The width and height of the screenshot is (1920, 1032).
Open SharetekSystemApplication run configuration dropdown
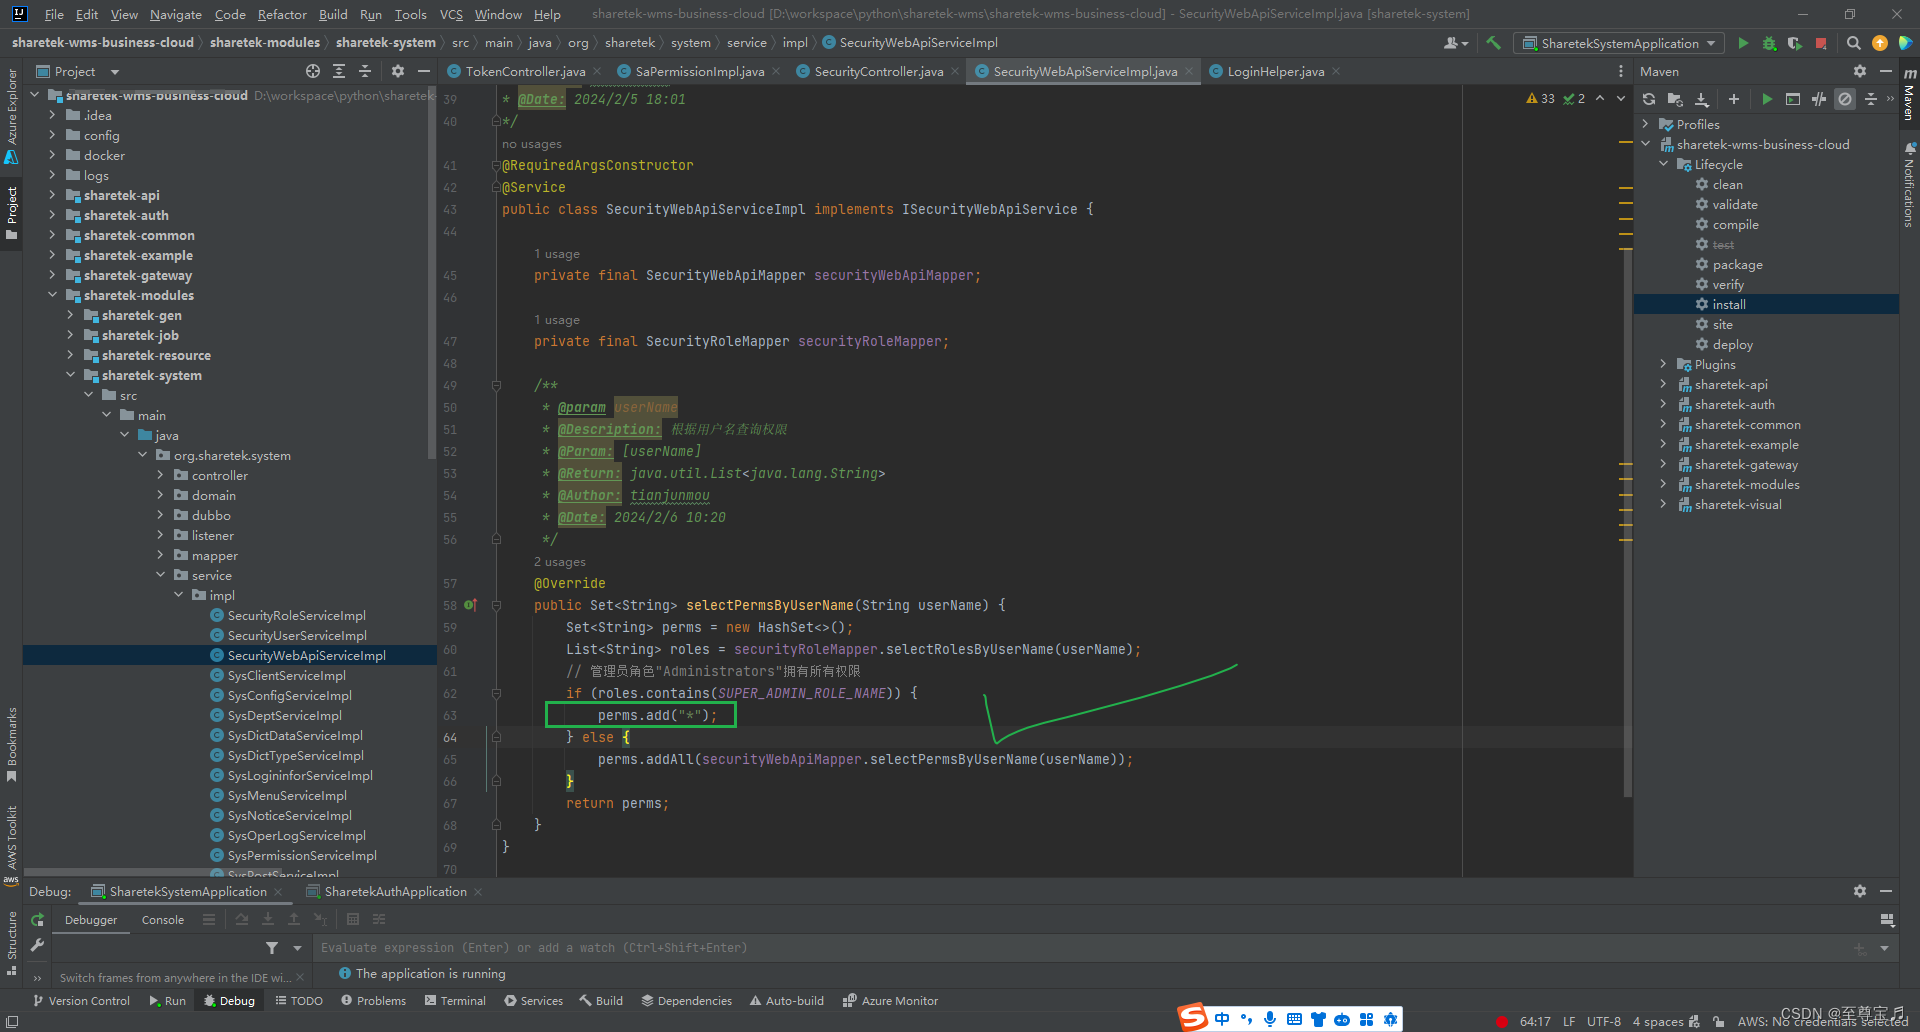pos(1619,43)
